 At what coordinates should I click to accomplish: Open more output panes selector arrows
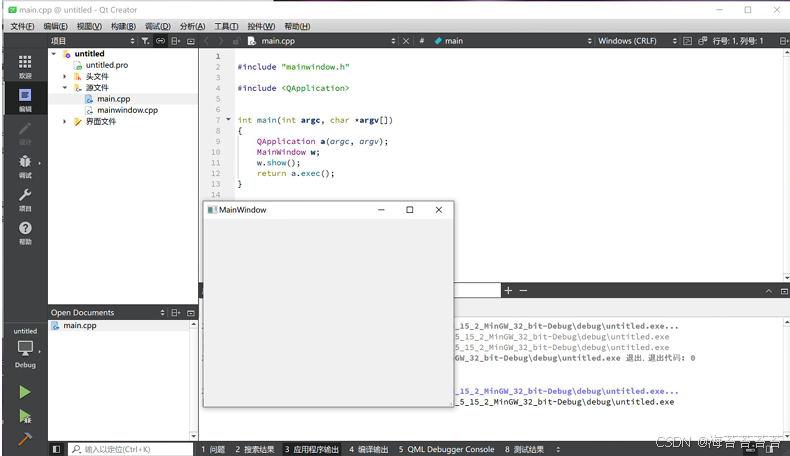558,449
